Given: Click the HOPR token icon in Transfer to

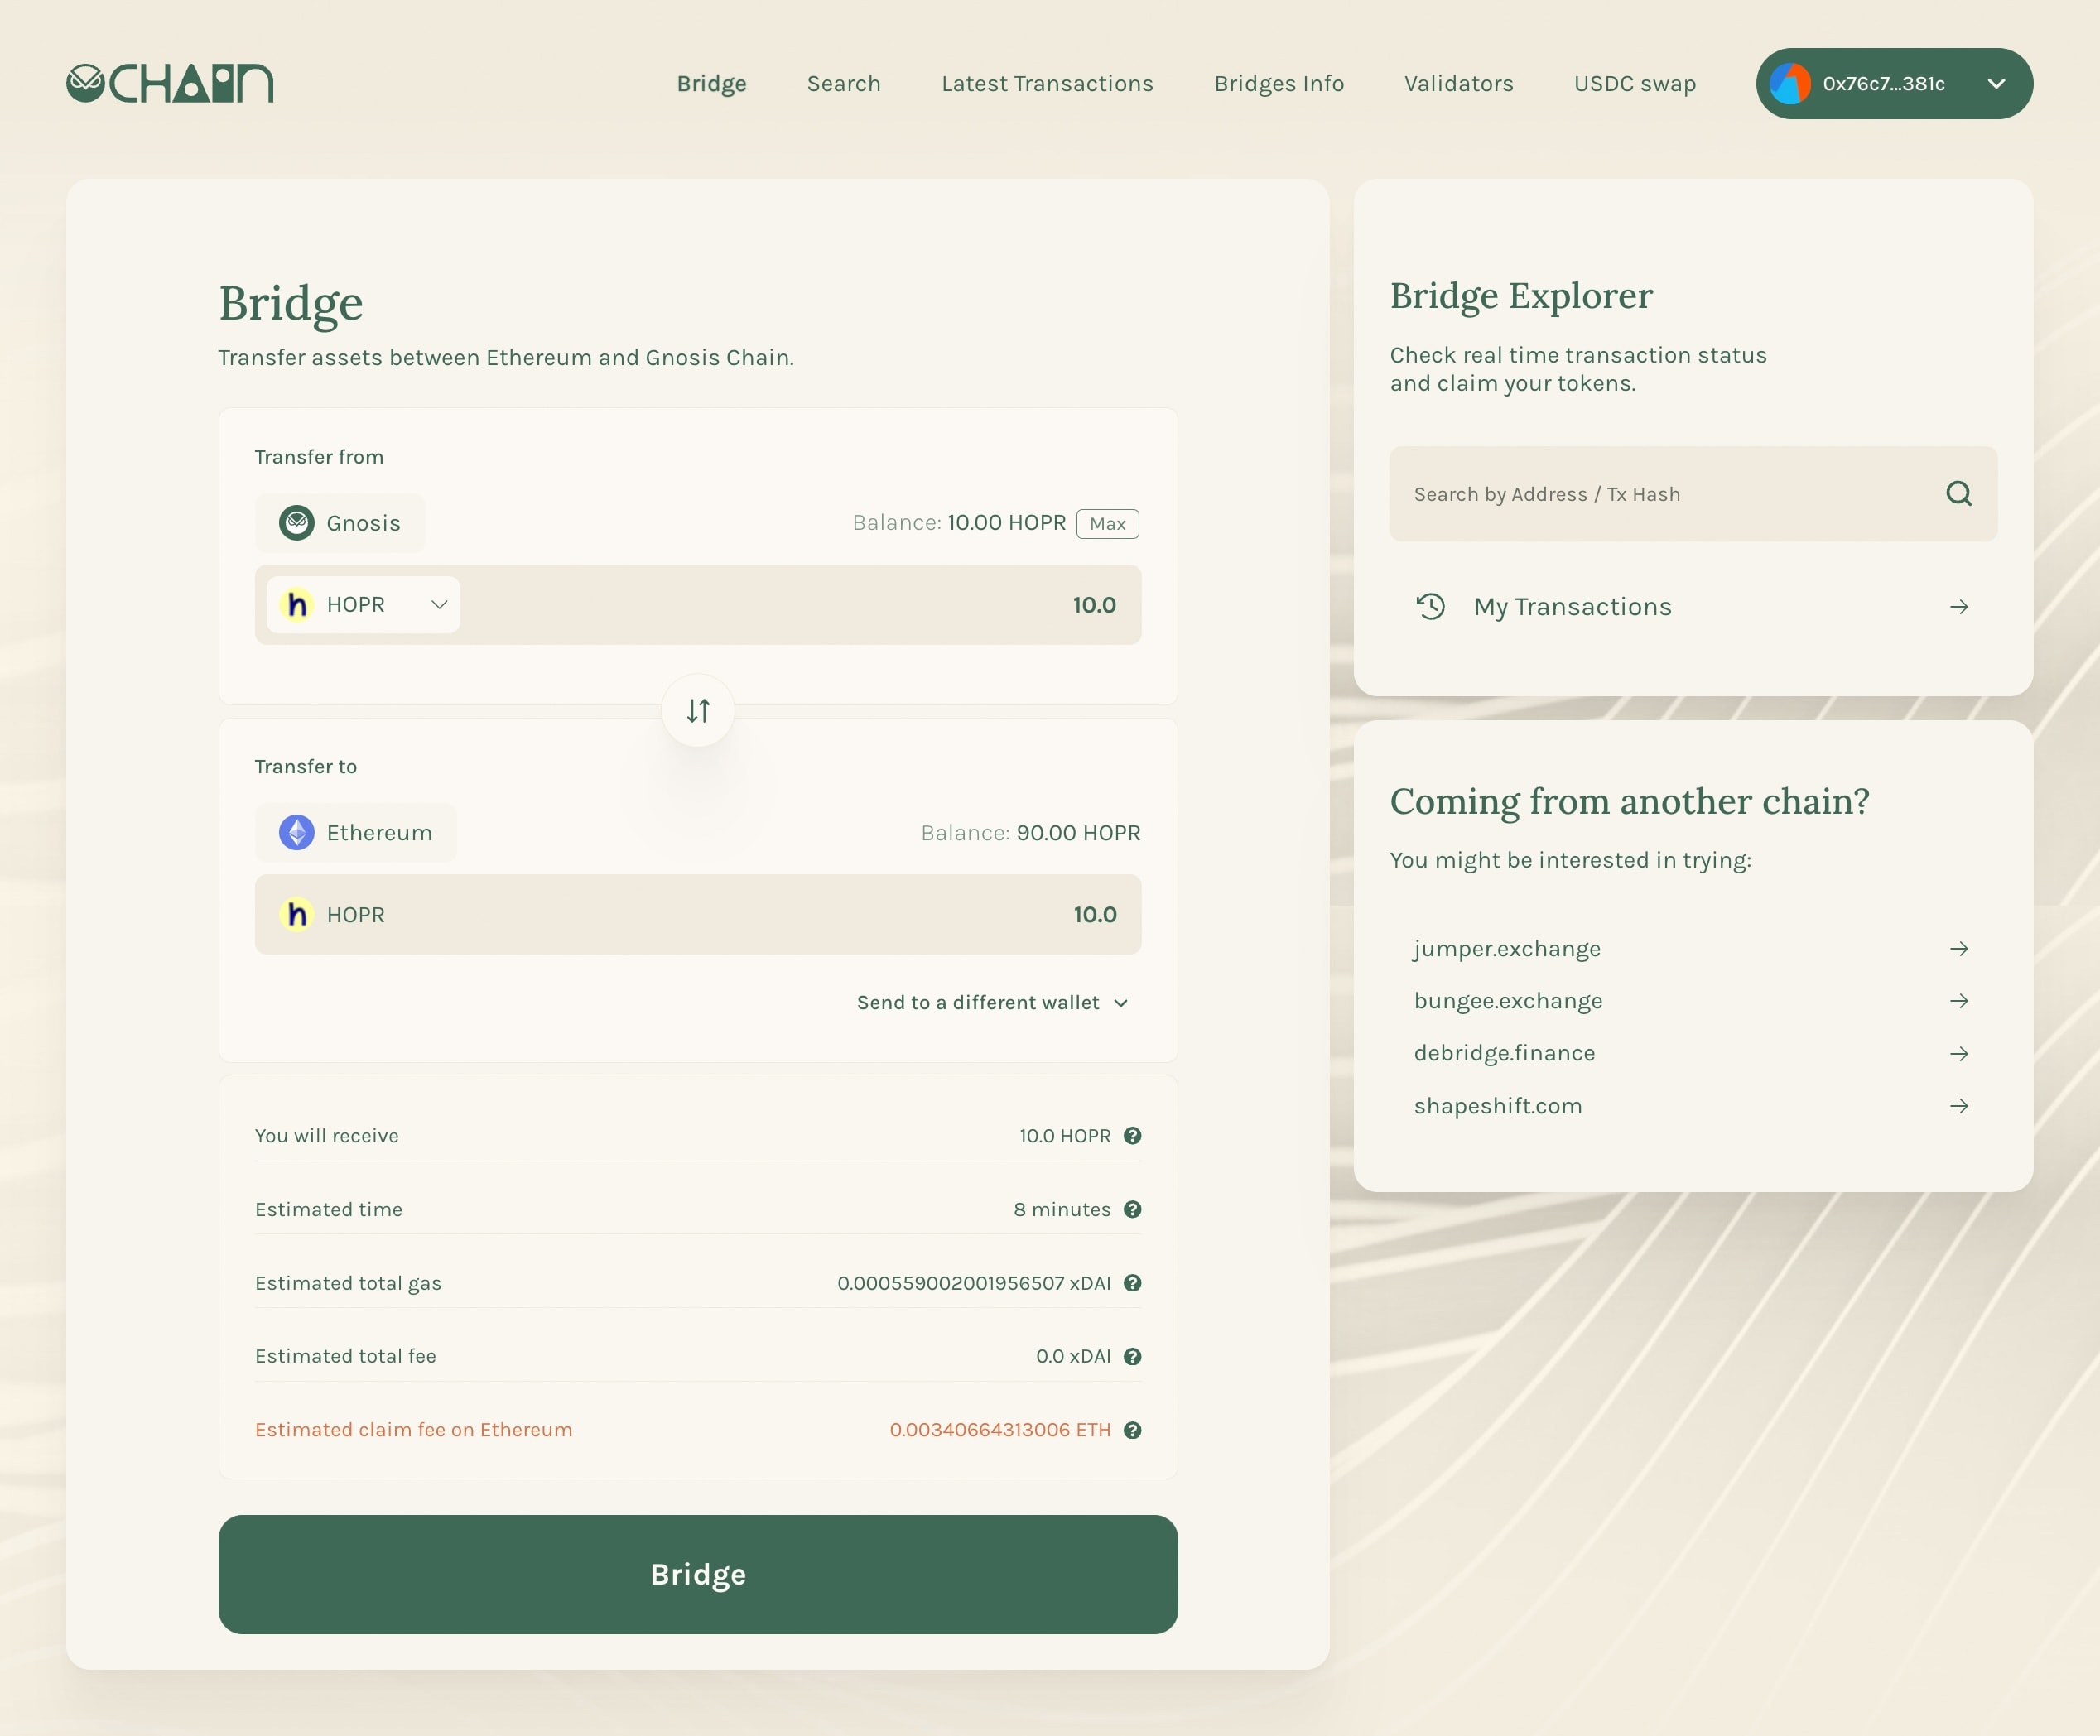Looking at the screenshot, I should (x=296, y=913).
